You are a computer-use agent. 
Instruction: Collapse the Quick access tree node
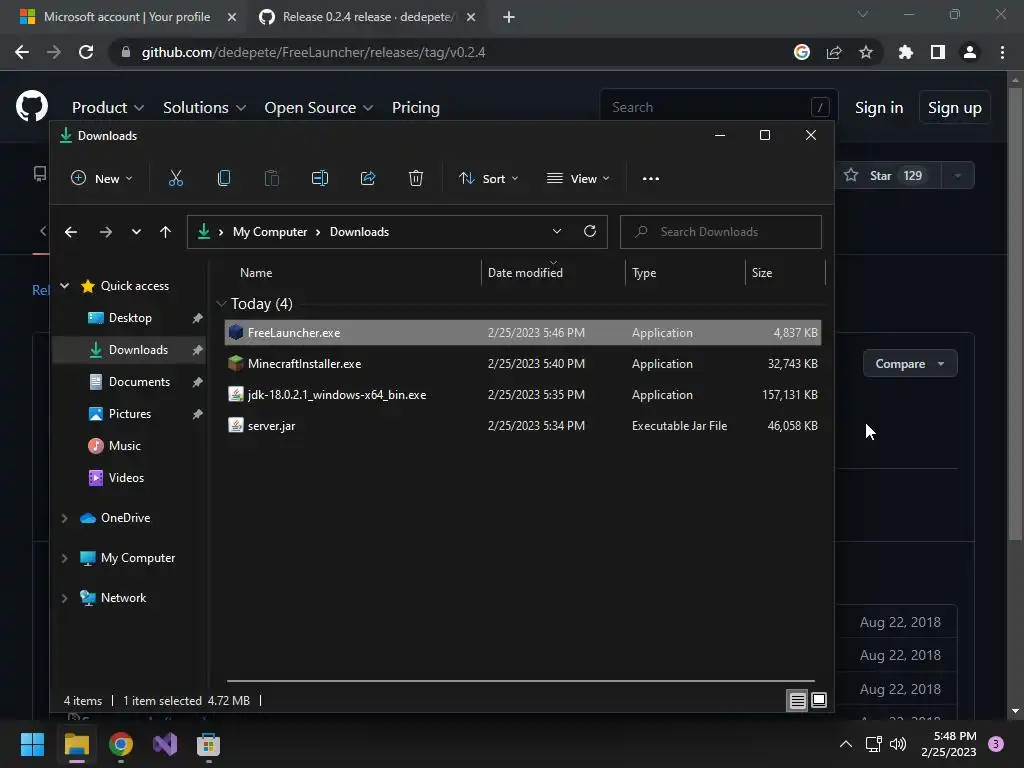(x=65, y=285)
